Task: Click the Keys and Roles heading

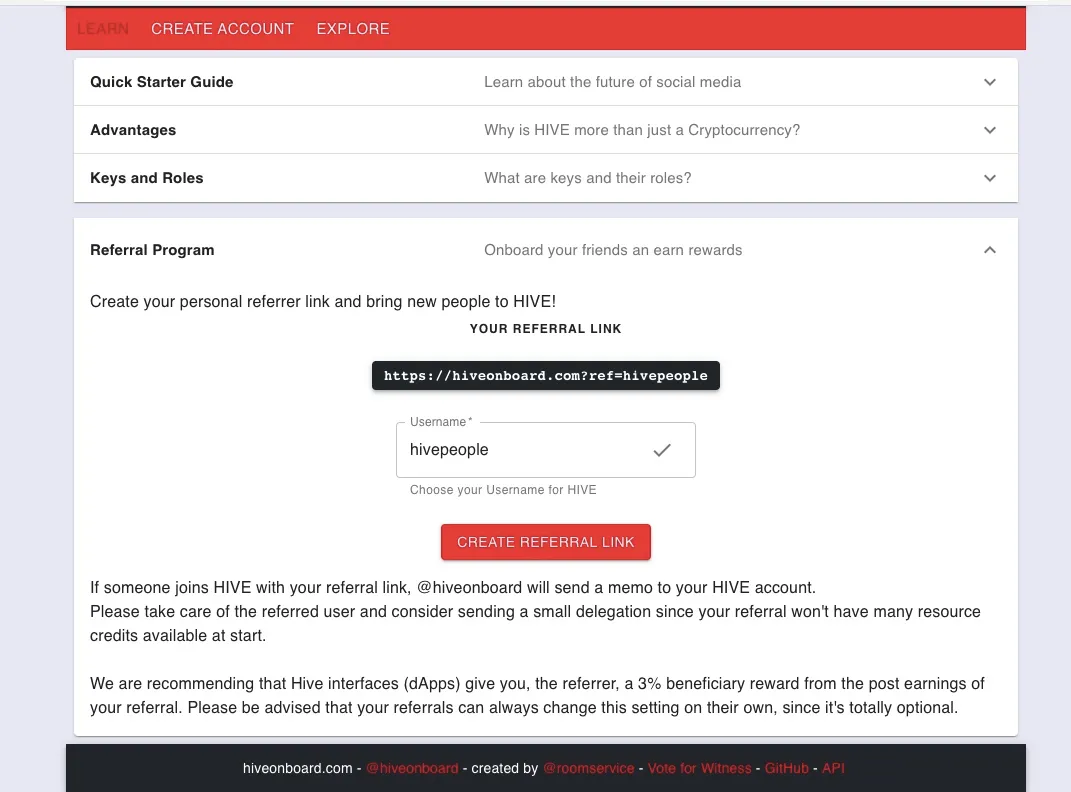Action: (x=146, y=178)
